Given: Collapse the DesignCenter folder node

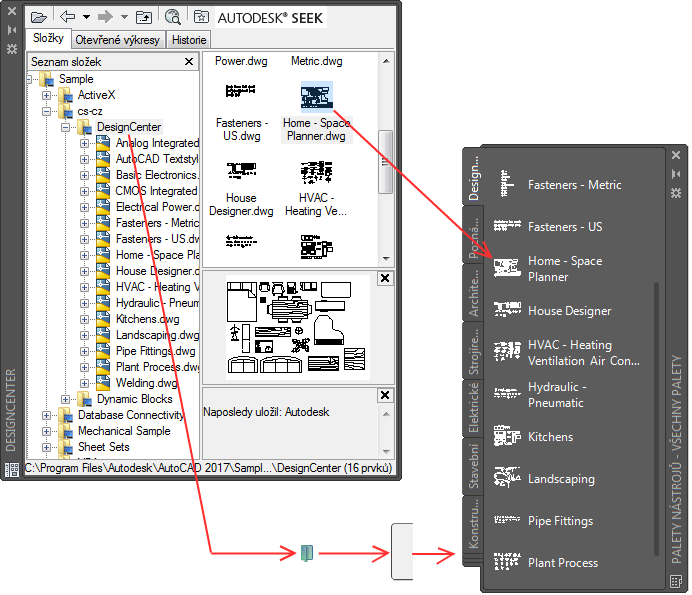Looking at the screenshot, I should (65, 128).
